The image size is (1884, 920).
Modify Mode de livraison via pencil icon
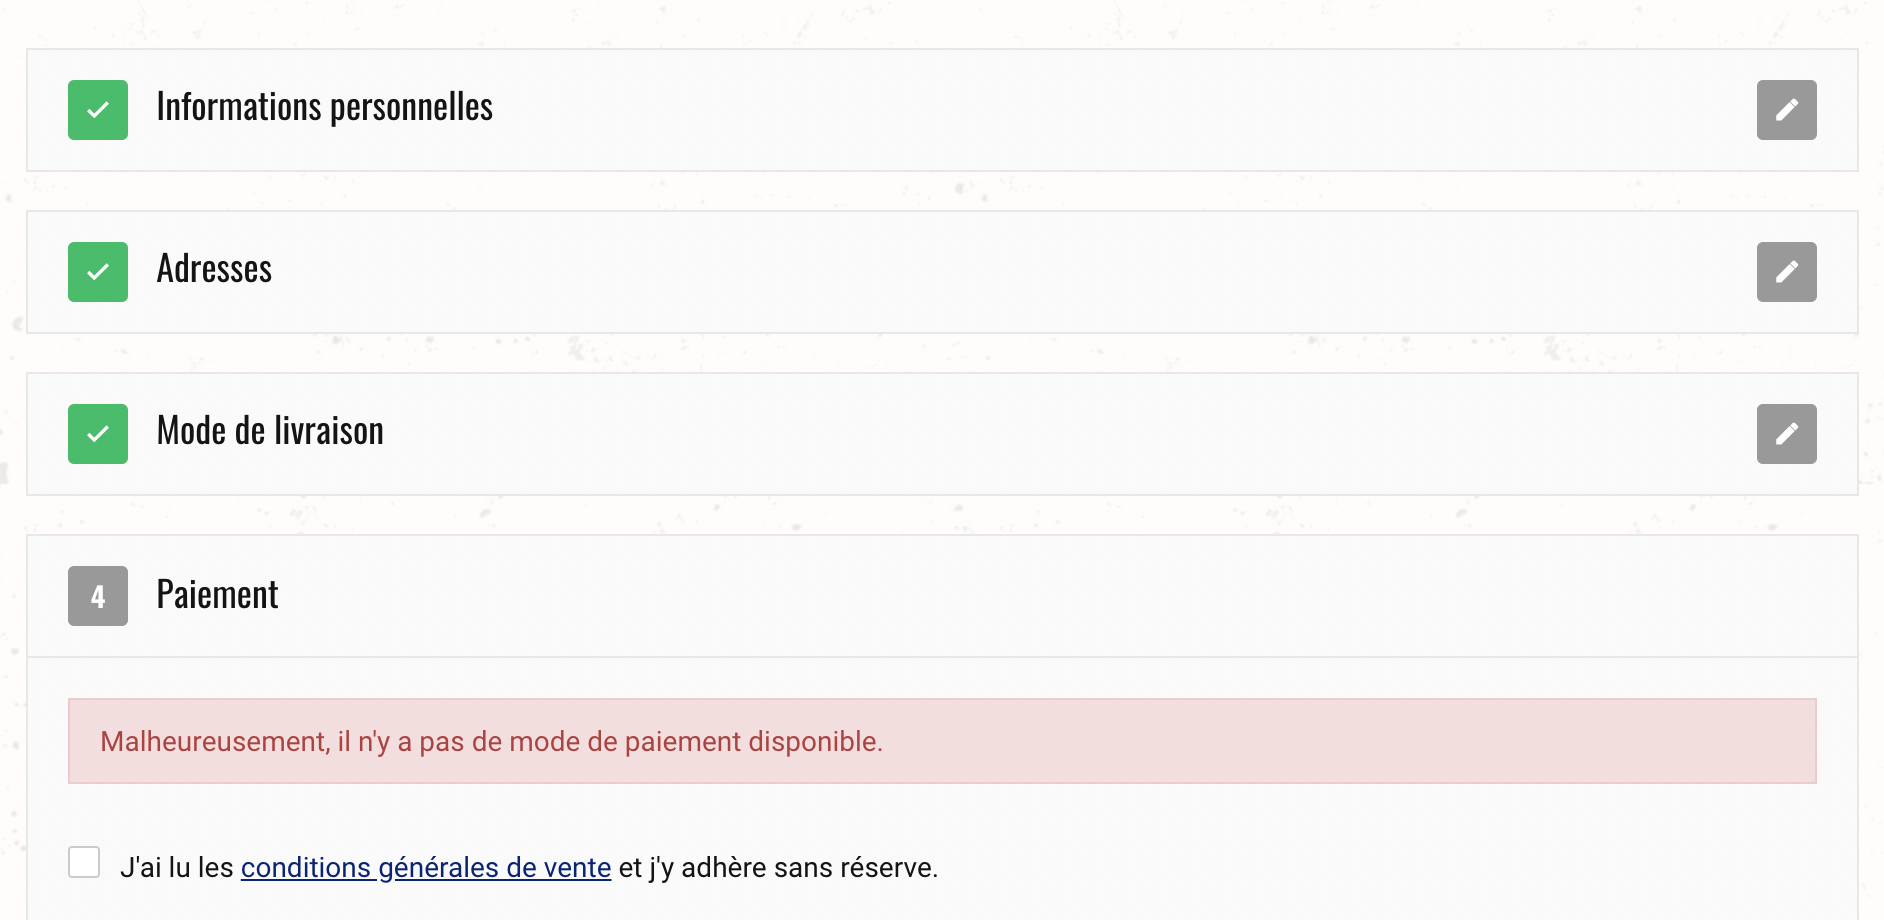pos(1786,434)
